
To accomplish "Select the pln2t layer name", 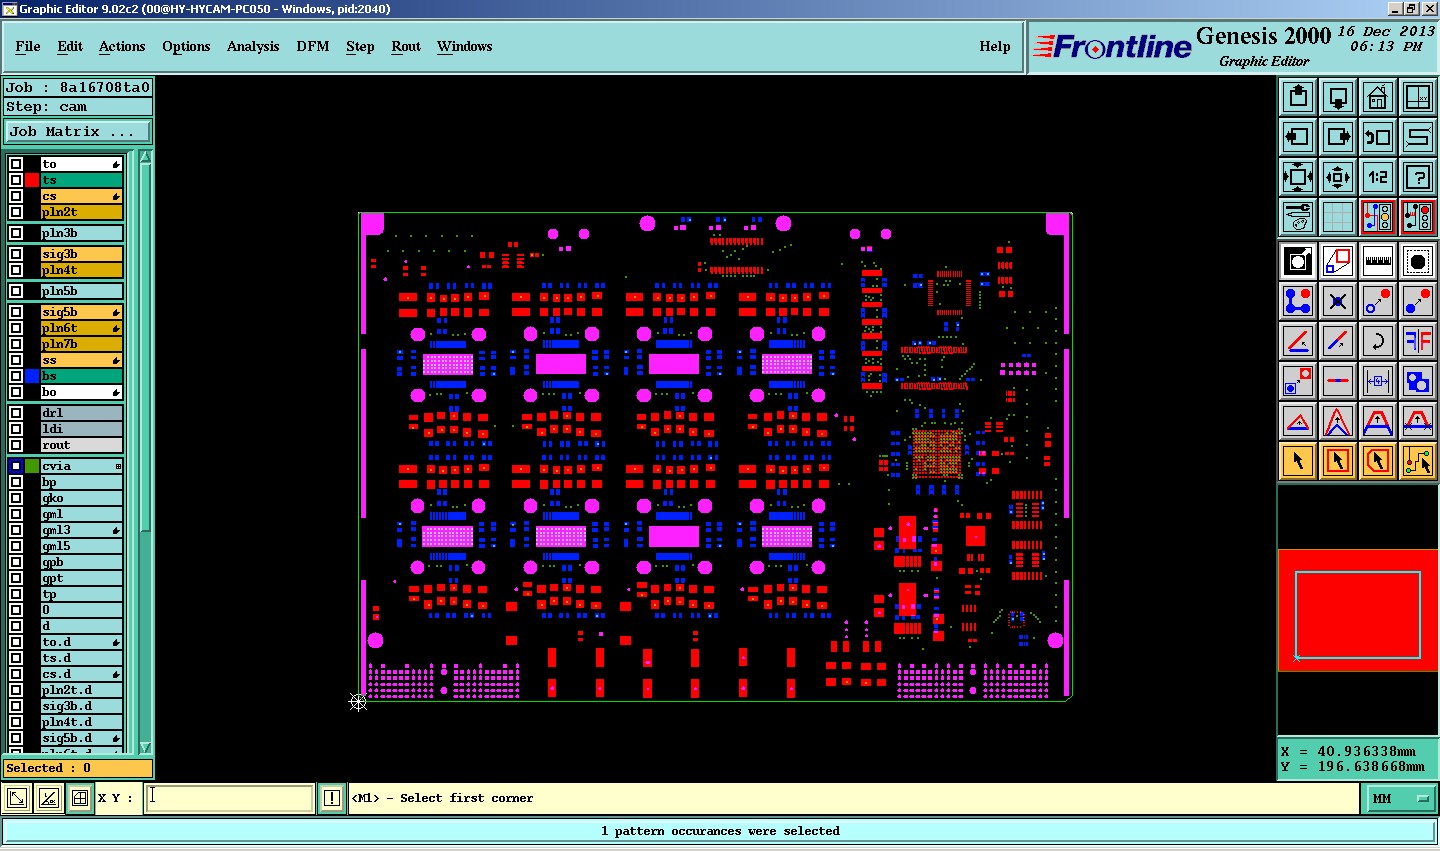I will tap(81, 212).
